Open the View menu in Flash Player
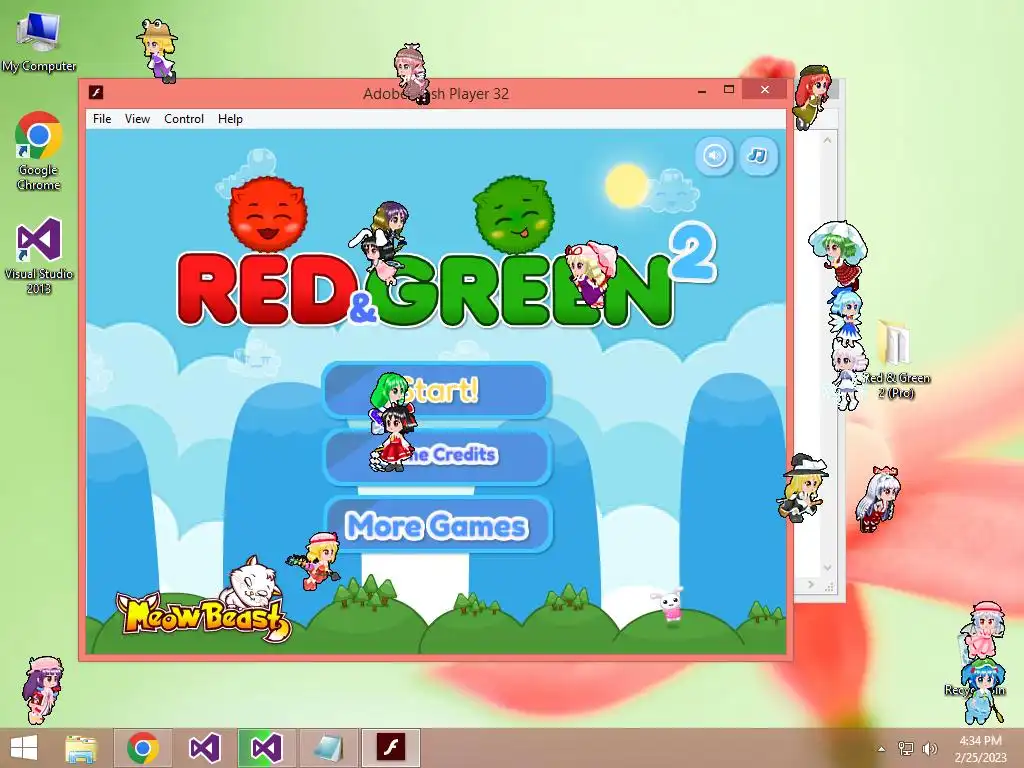Screen dimensions: 1024x768 [x=137, y=119]
